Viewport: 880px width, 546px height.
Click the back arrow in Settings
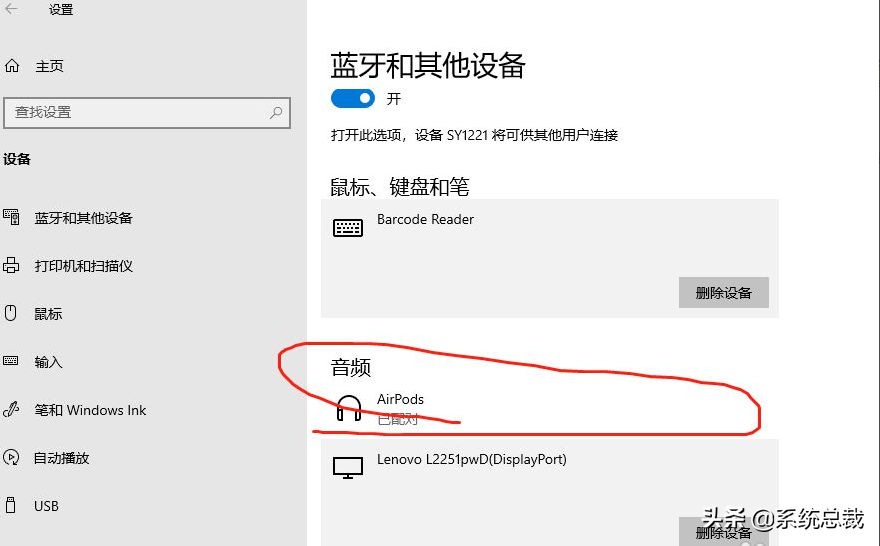(12, 9)
